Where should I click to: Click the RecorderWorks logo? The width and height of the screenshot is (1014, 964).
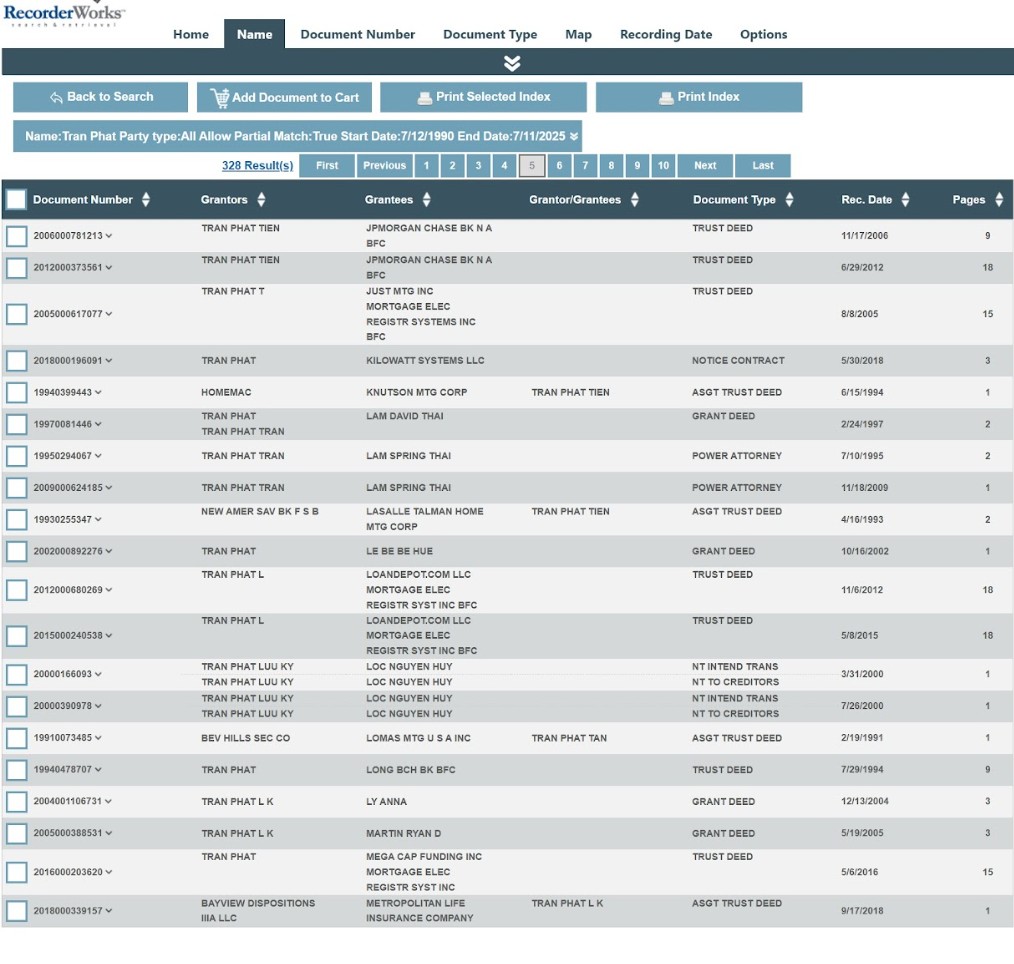click(63, 14)
